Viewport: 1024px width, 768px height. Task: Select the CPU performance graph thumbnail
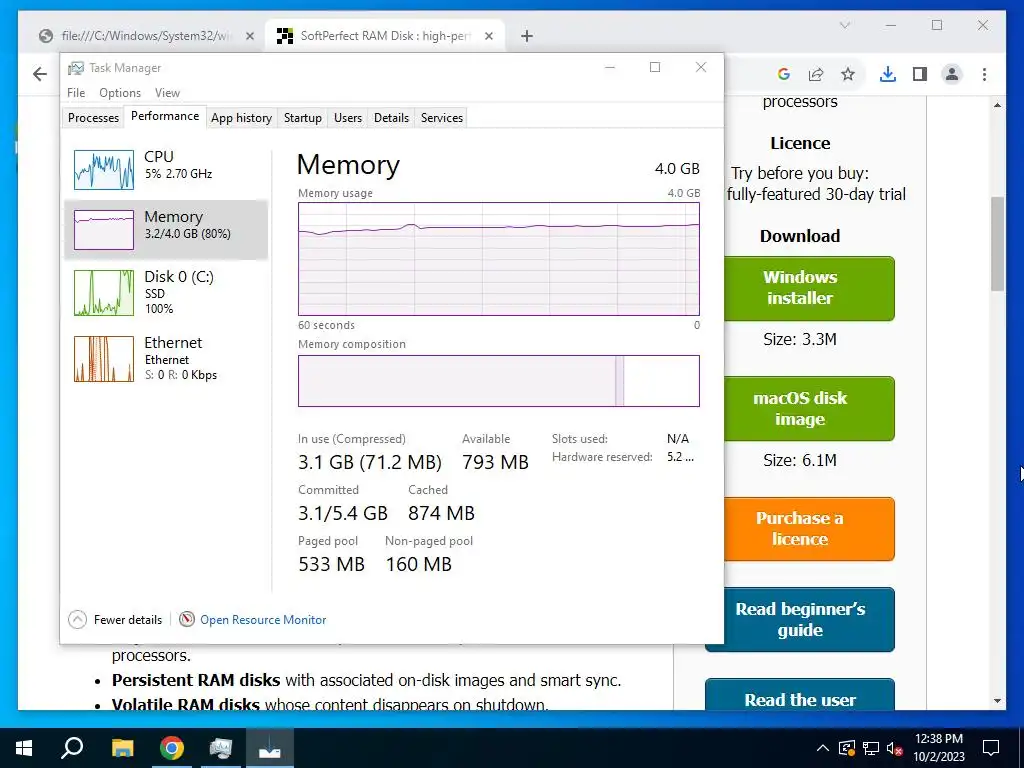pos(104,170)
